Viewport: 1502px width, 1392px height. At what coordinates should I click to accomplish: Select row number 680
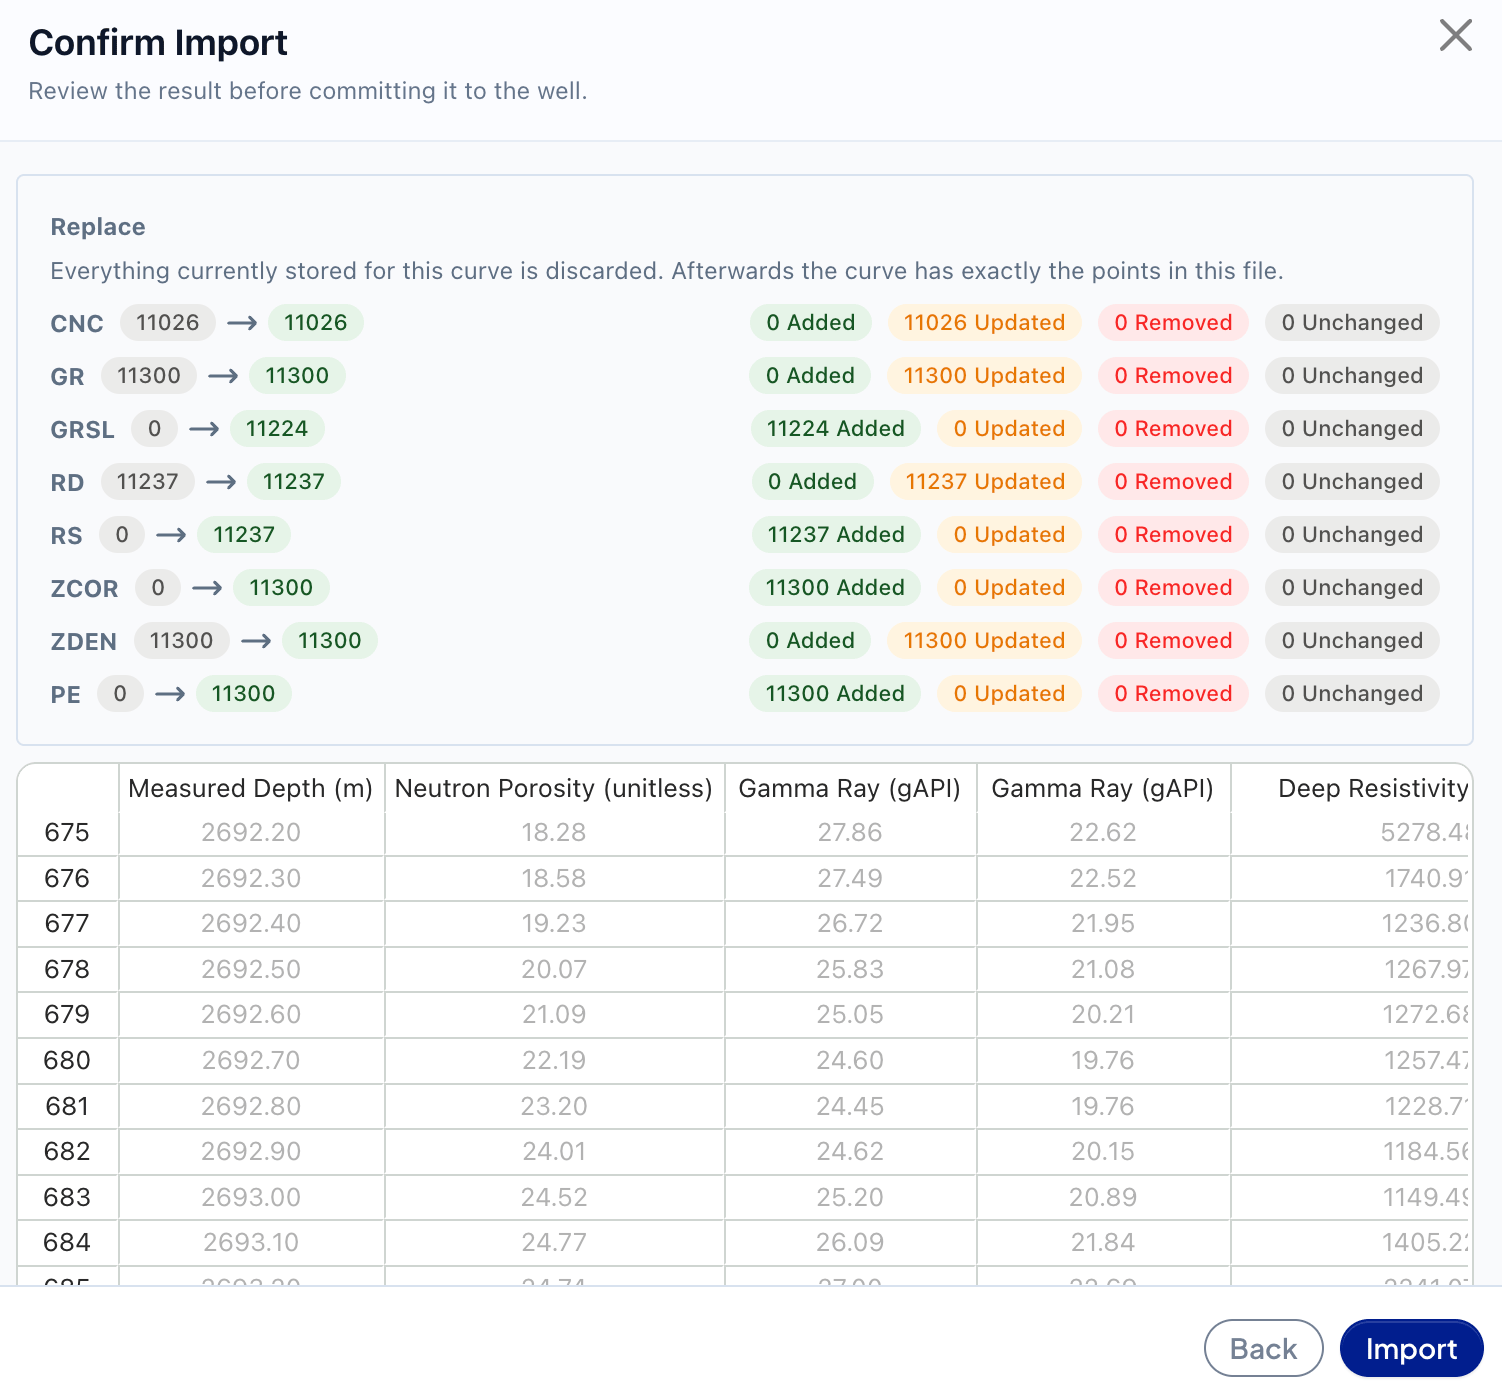[x=67, y=1060]
